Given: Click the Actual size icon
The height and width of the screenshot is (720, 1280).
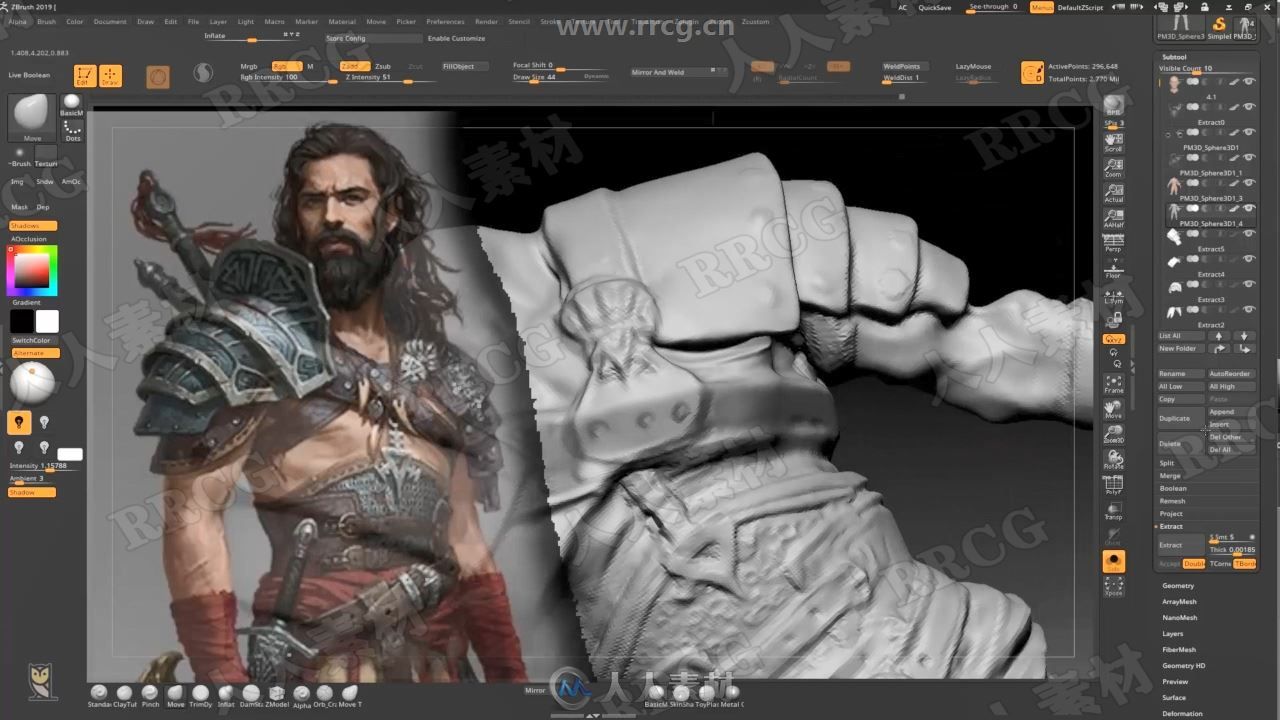Looking at the screenshot, I should tap(1113, 193).
